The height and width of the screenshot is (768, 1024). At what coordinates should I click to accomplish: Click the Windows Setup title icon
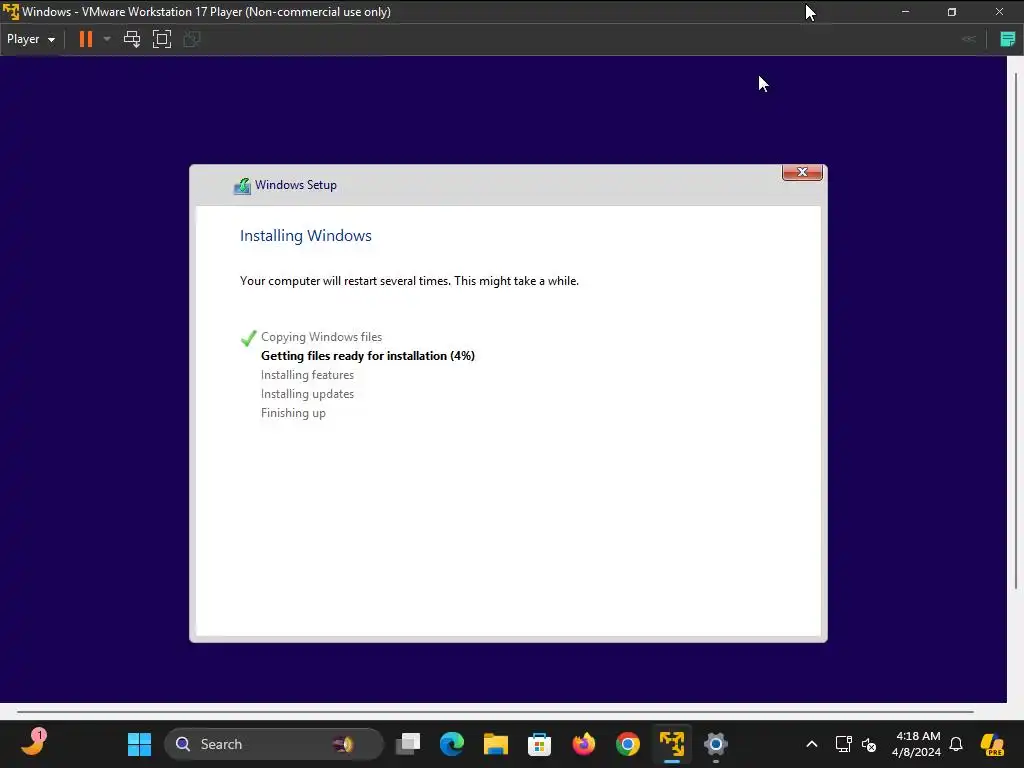point(242,186)
